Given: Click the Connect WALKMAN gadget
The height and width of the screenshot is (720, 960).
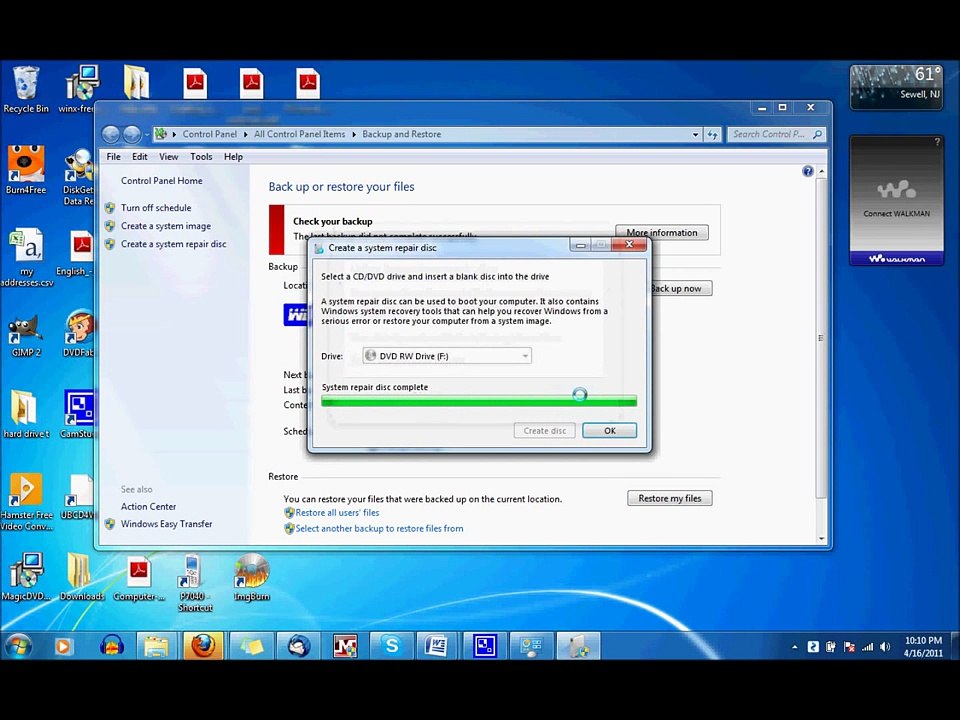Looking at the screenshot, I should (x=896, y=201).
